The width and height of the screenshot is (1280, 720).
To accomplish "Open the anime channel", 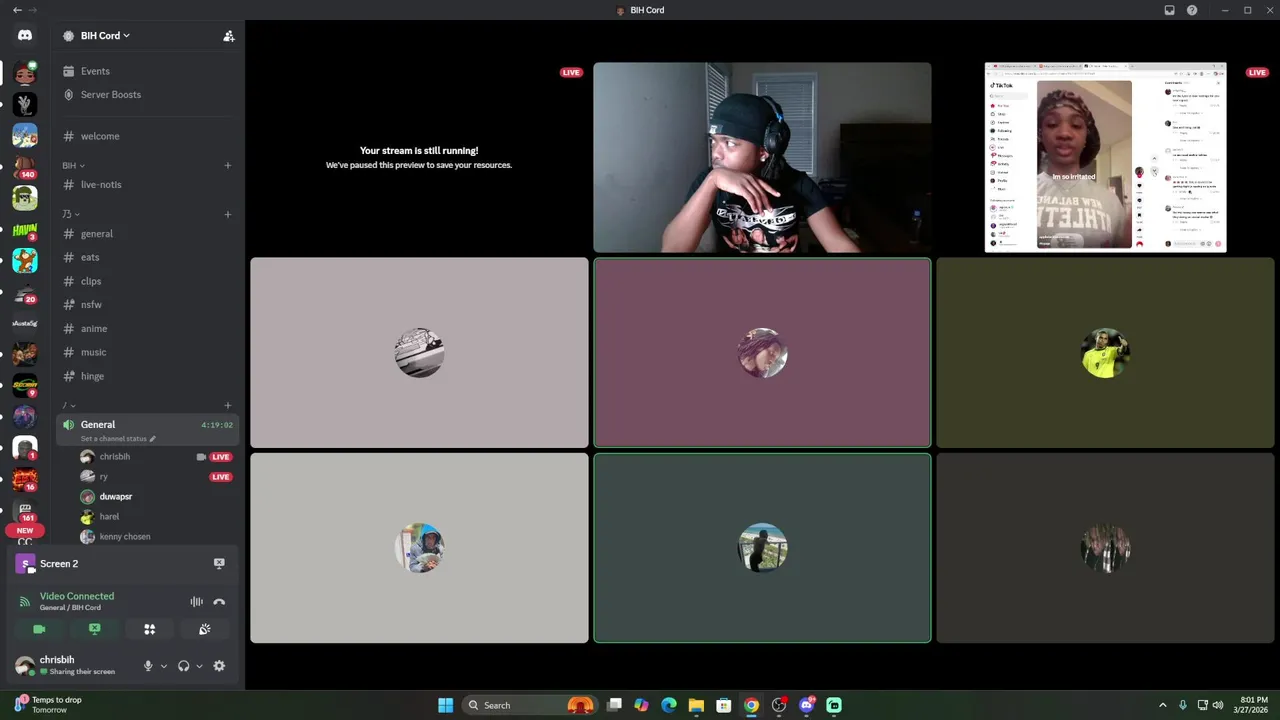I will (148, 329).
